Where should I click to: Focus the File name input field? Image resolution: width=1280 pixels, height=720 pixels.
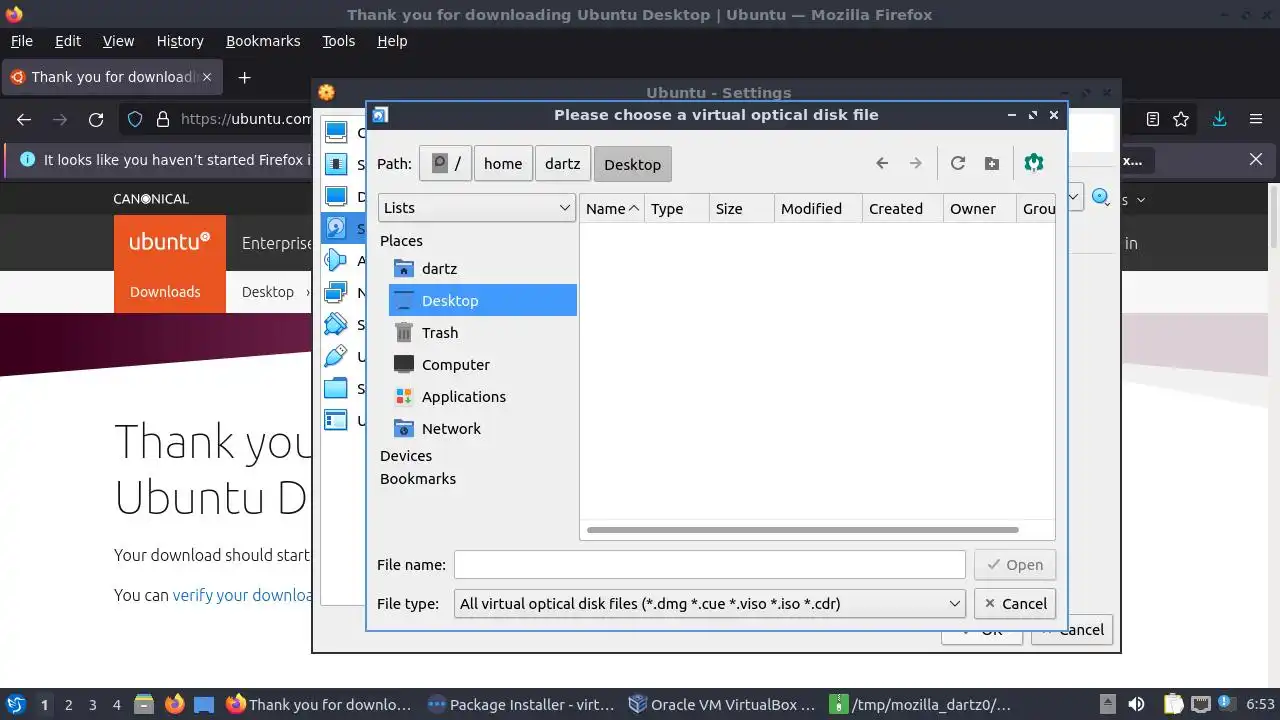710,564
